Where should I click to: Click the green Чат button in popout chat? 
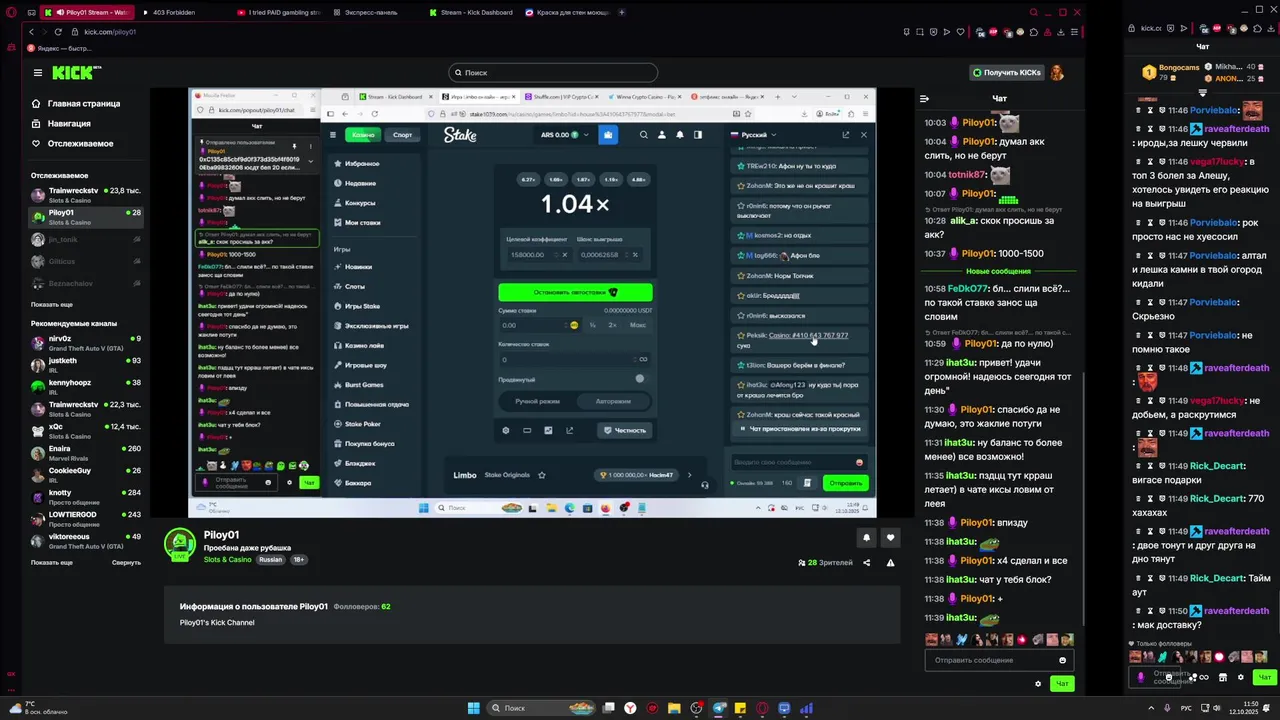point(1265,677)
